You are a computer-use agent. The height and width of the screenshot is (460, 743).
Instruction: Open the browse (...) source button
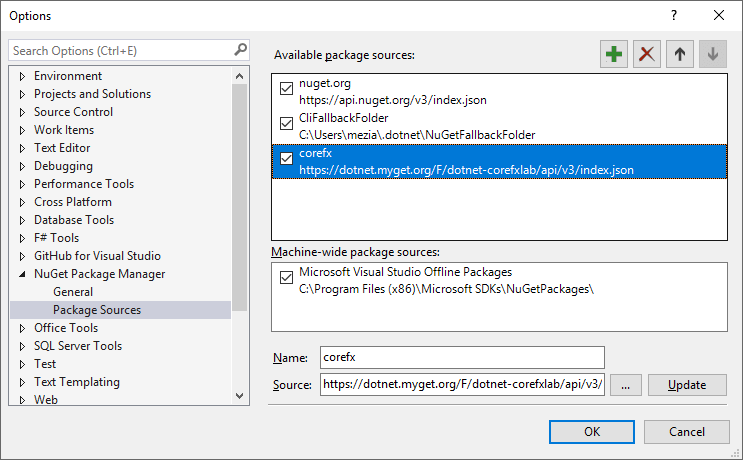(x=625, y=385)
